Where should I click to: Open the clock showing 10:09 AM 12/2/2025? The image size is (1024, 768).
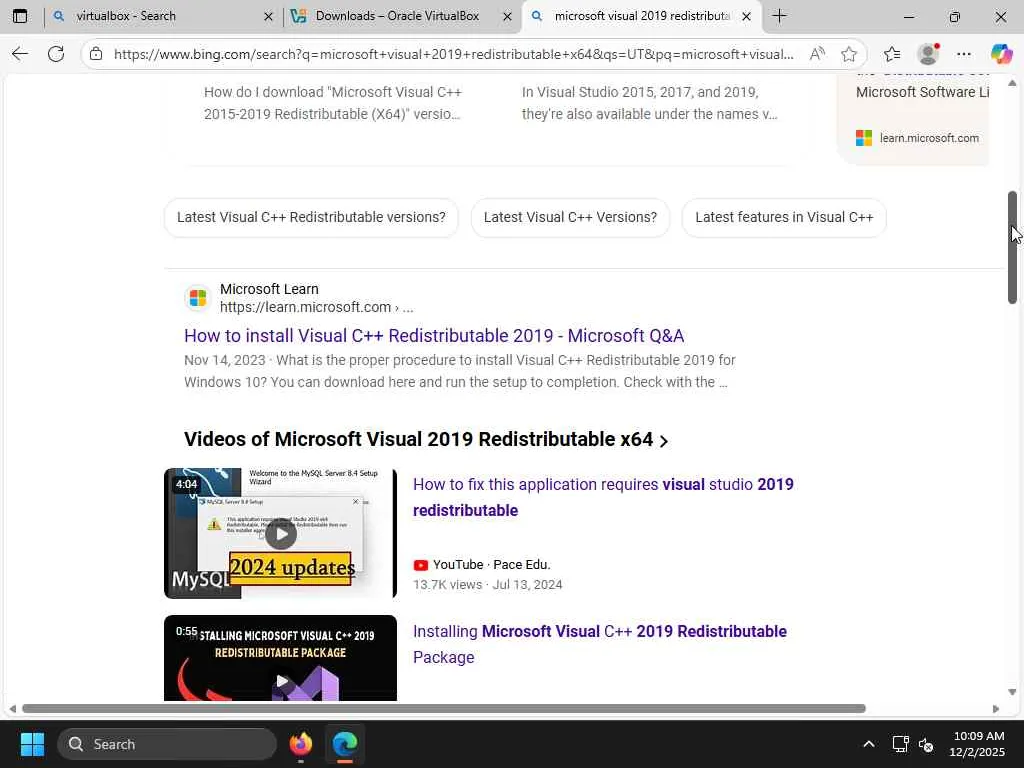(978, 744)
